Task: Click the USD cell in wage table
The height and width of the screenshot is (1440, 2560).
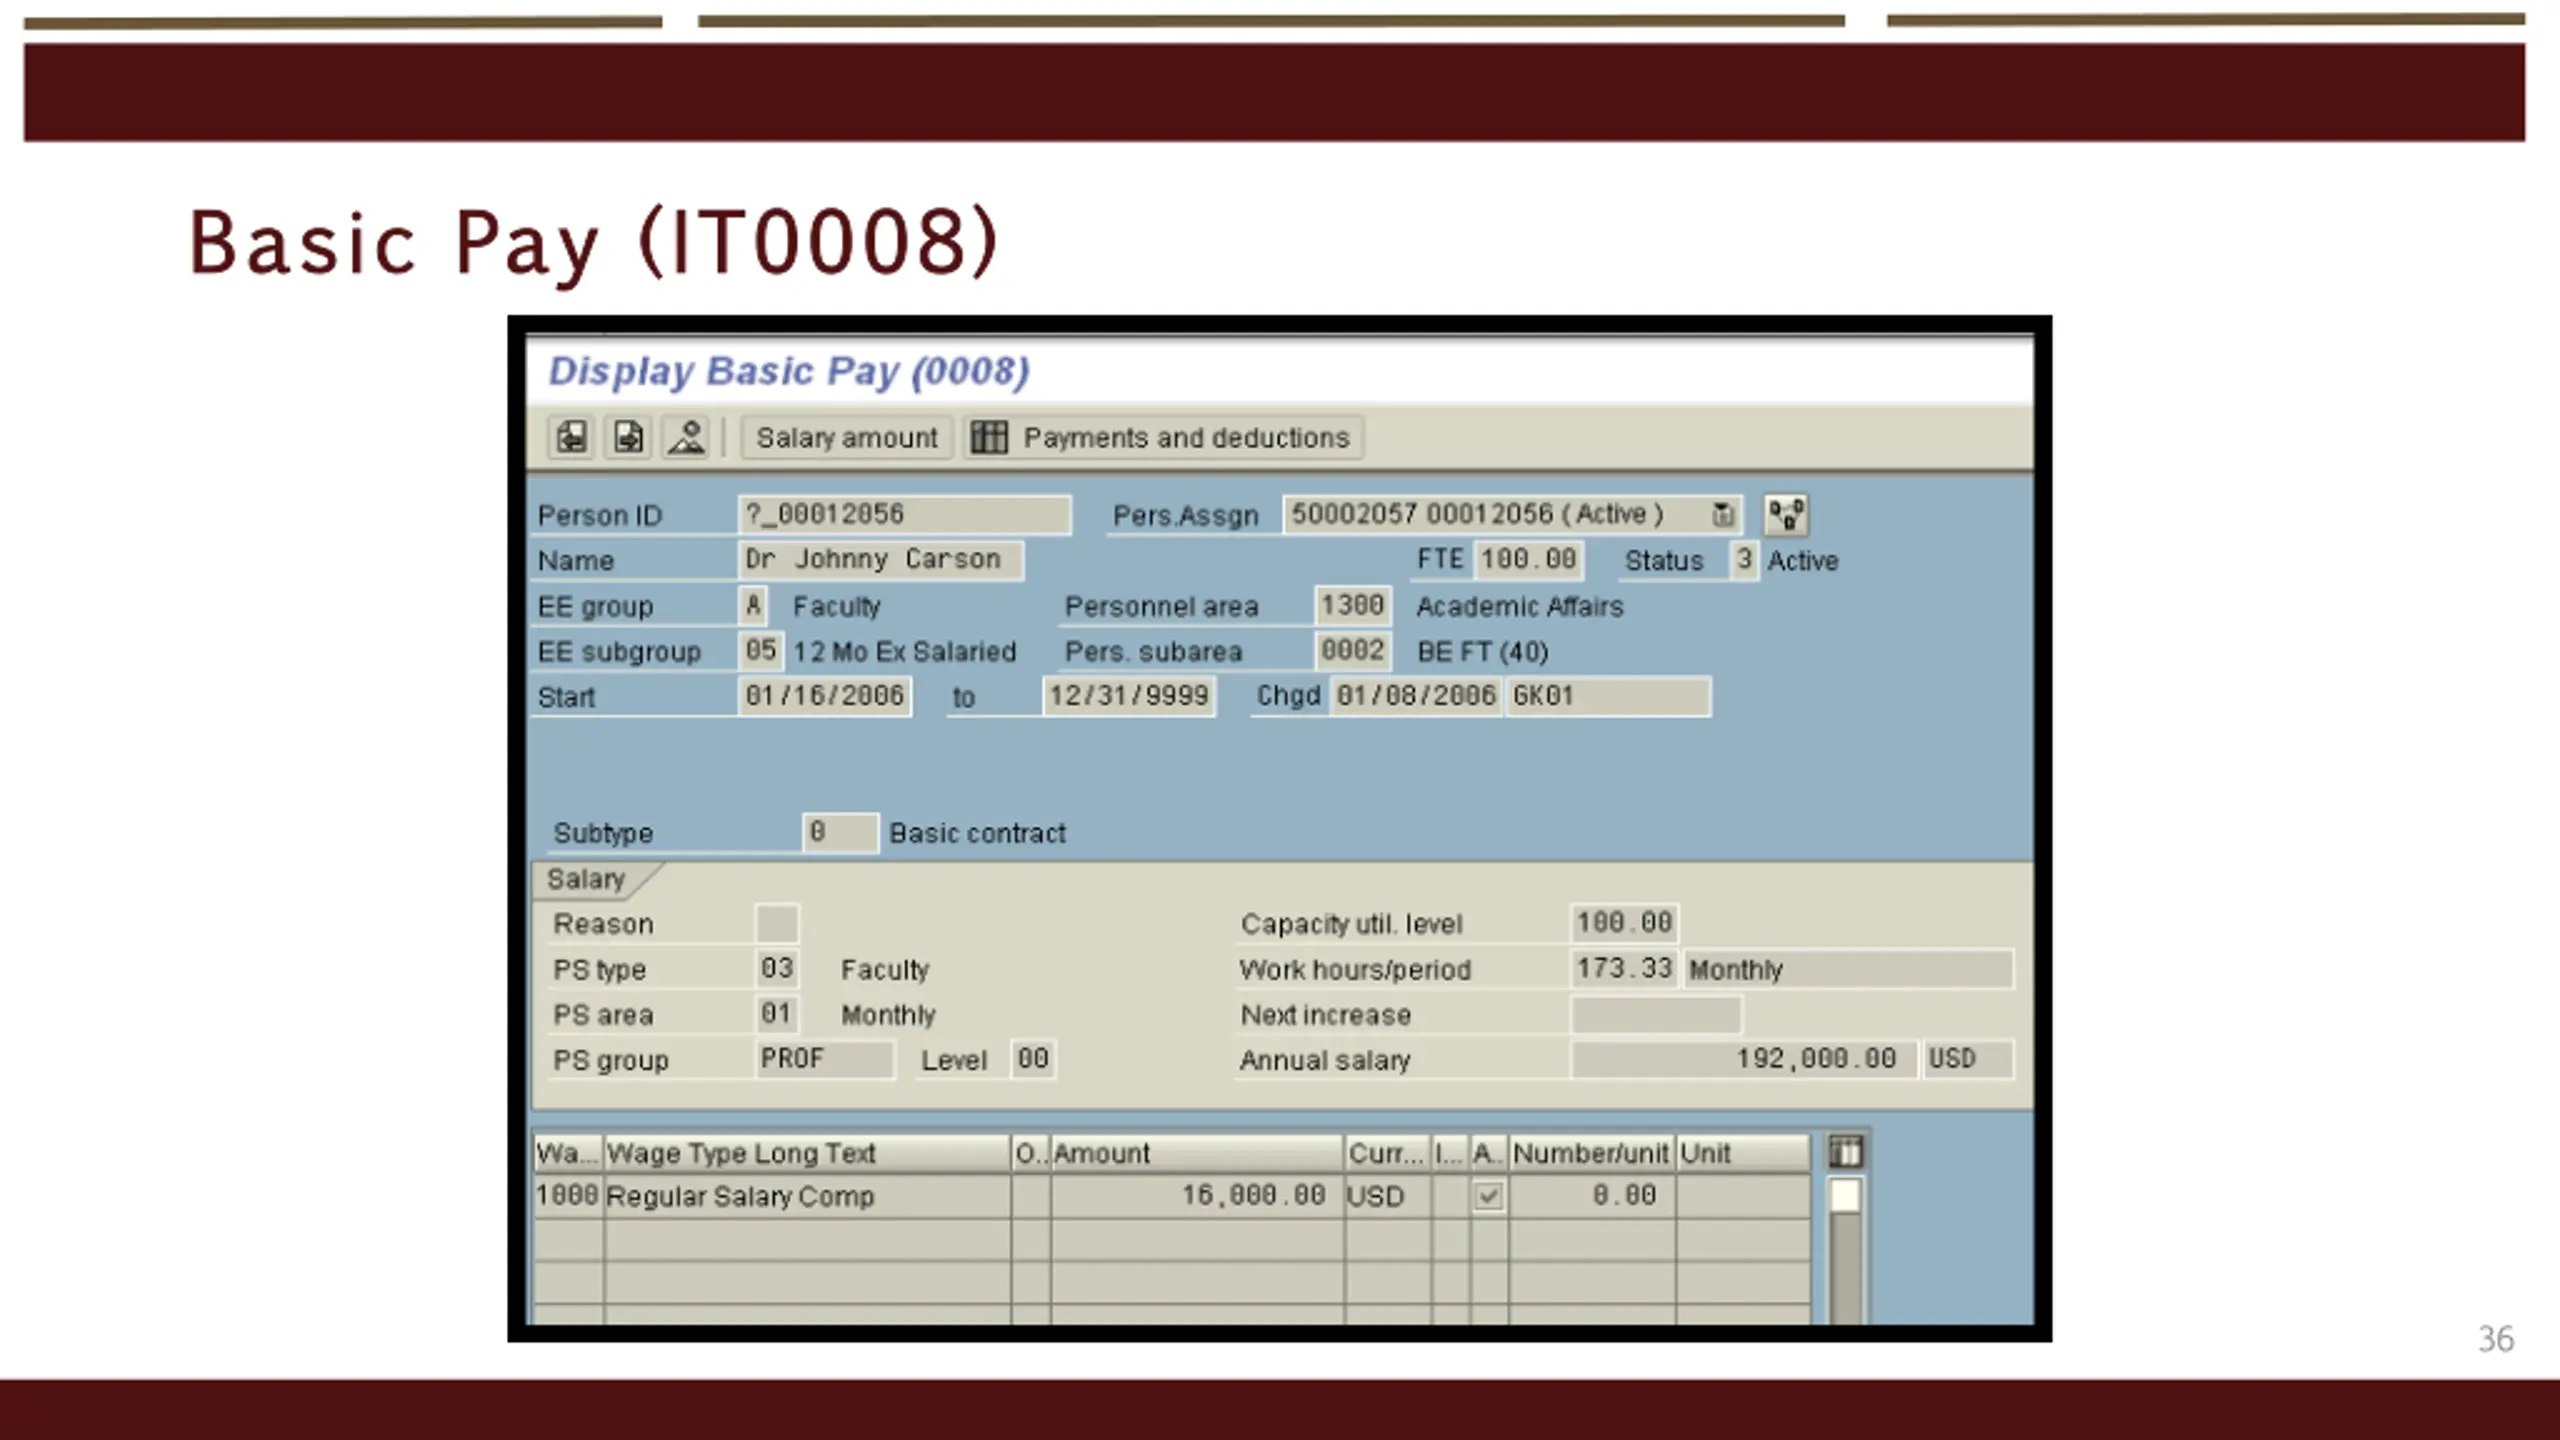Action: [1387, 1196]
